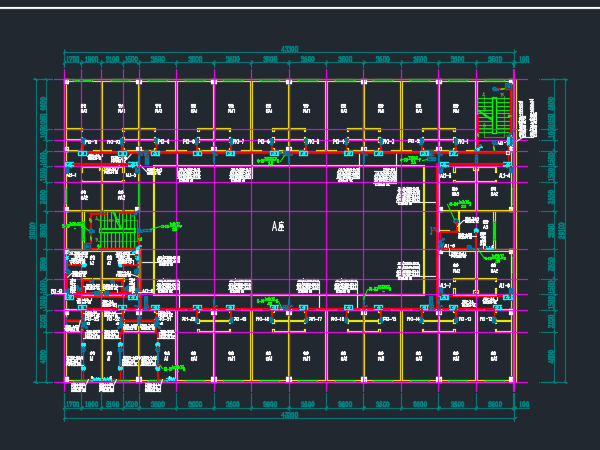
Task: Select the 1700 dimension at the bottom-left
Action: 72,403
